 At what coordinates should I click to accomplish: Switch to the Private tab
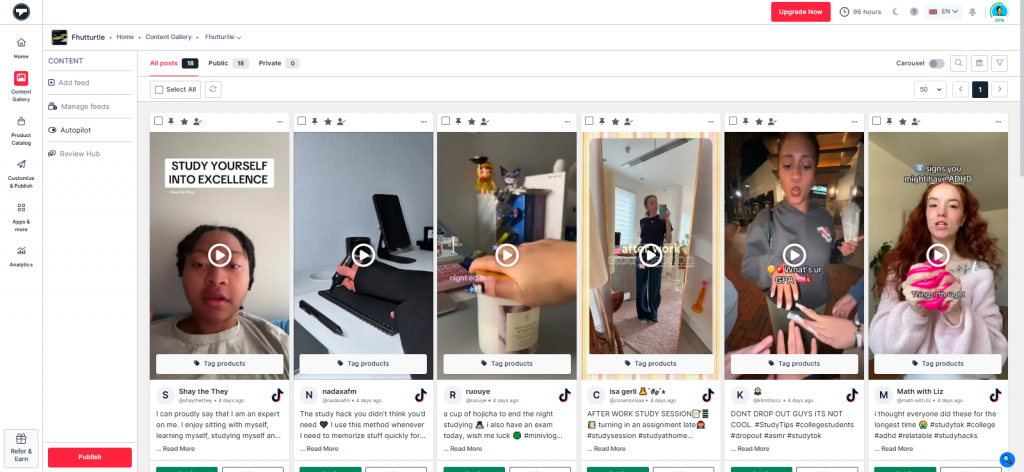(x=278, y=63)
